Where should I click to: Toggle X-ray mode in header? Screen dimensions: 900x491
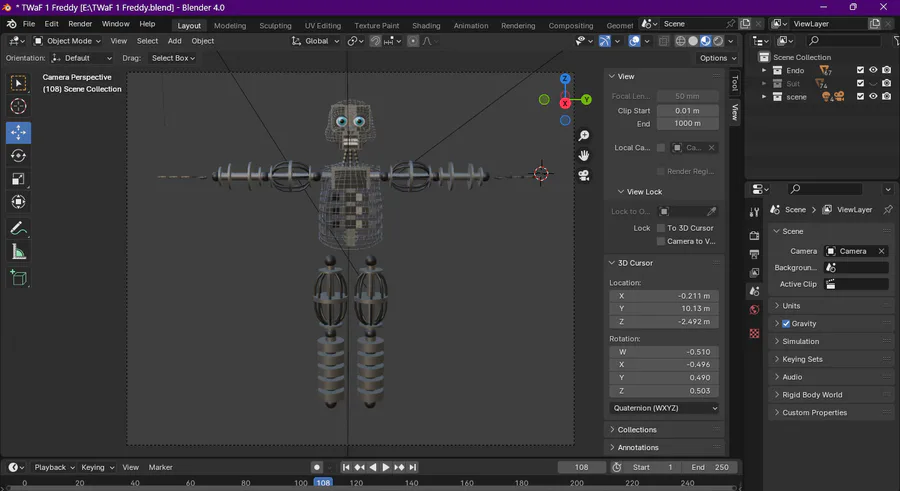coord(664,41)
